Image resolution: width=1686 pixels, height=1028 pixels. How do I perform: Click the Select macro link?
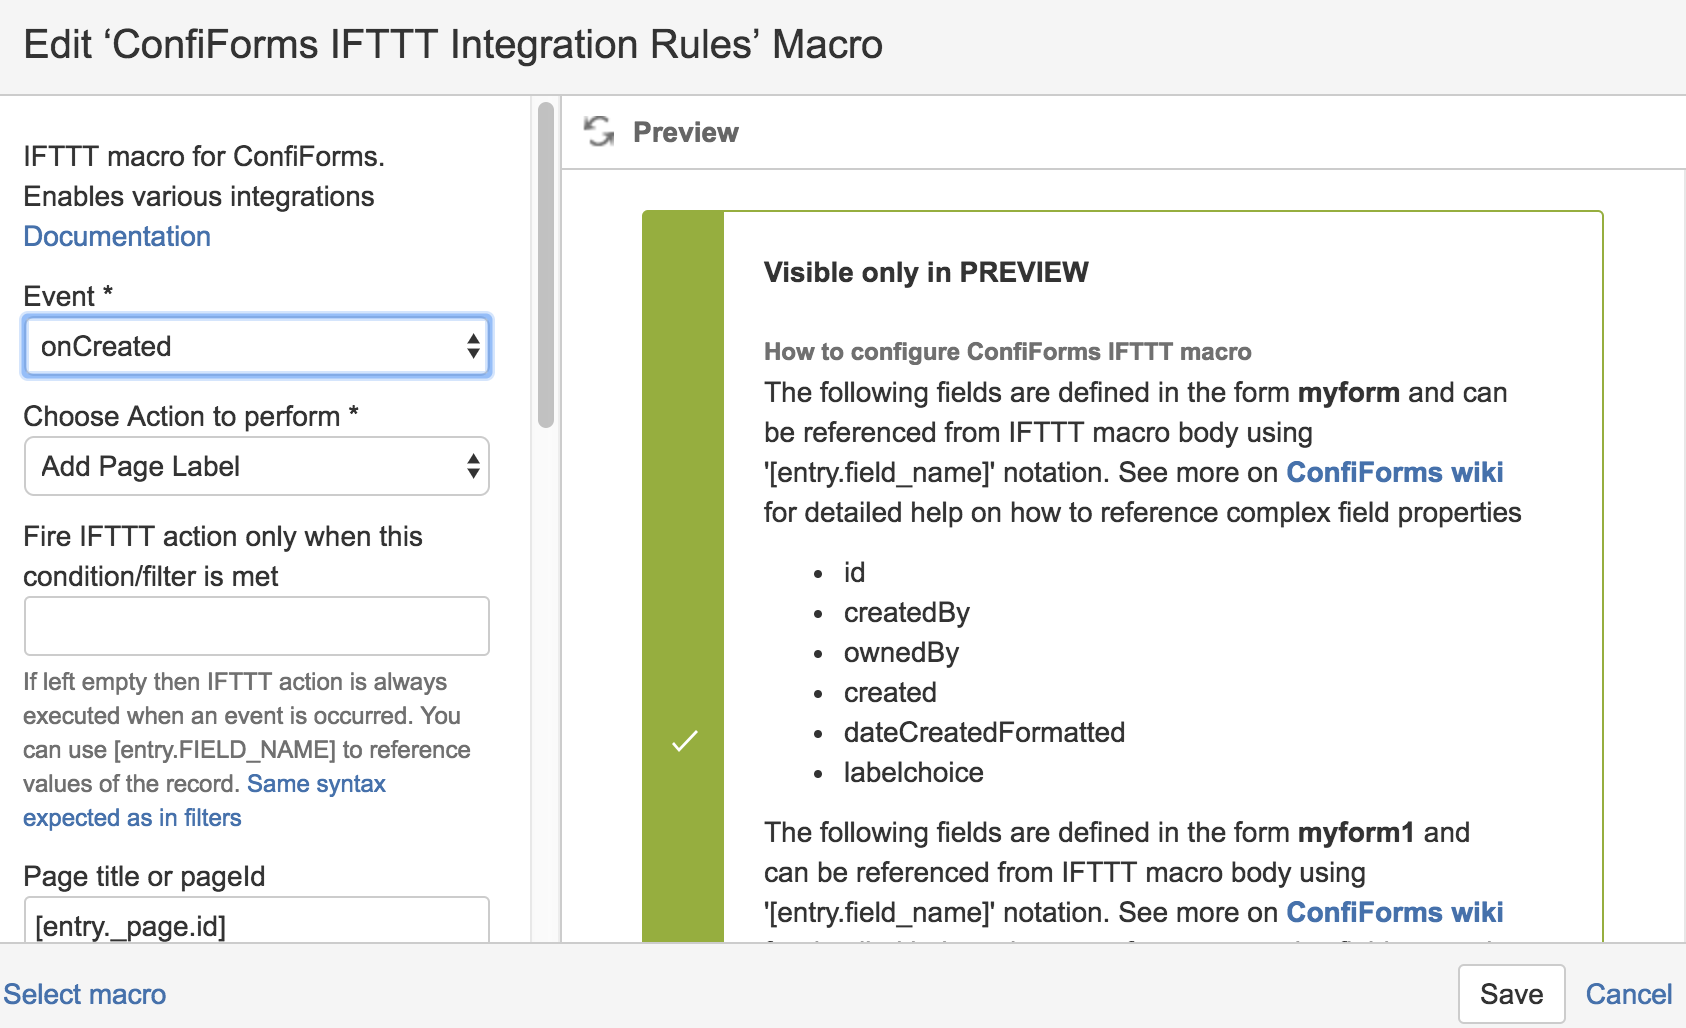point(85,994)
